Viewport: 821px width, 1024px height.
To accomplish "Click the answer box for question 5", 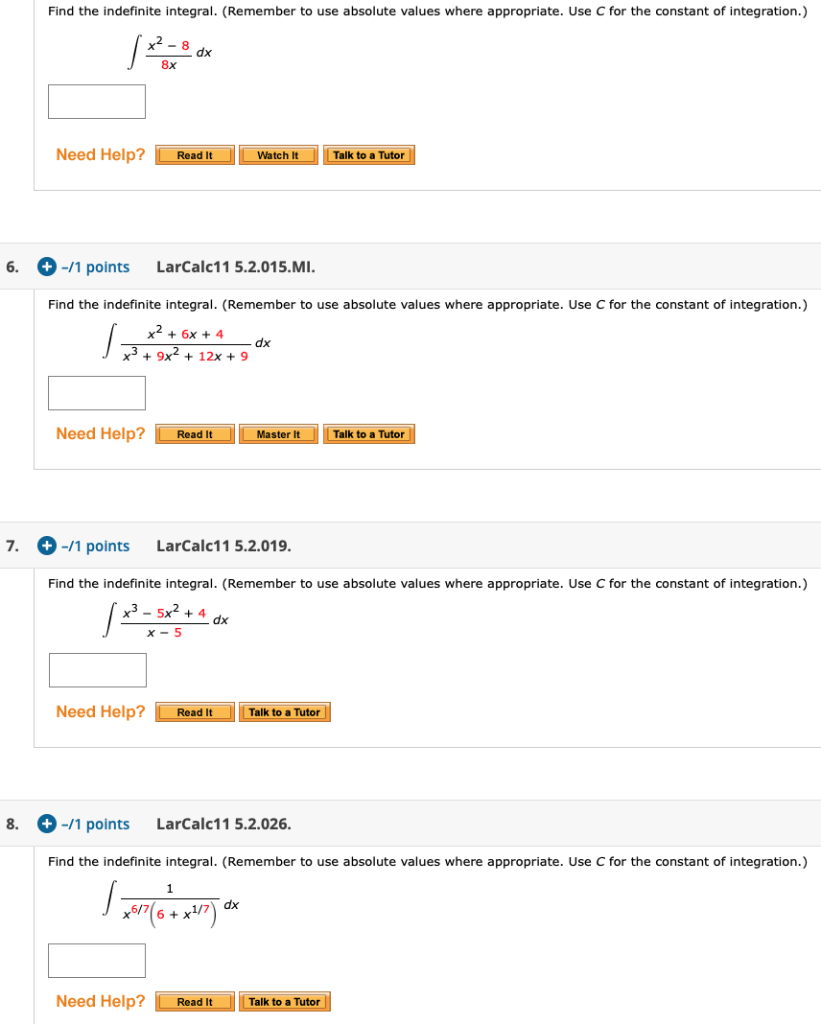I will coord(96,101).
